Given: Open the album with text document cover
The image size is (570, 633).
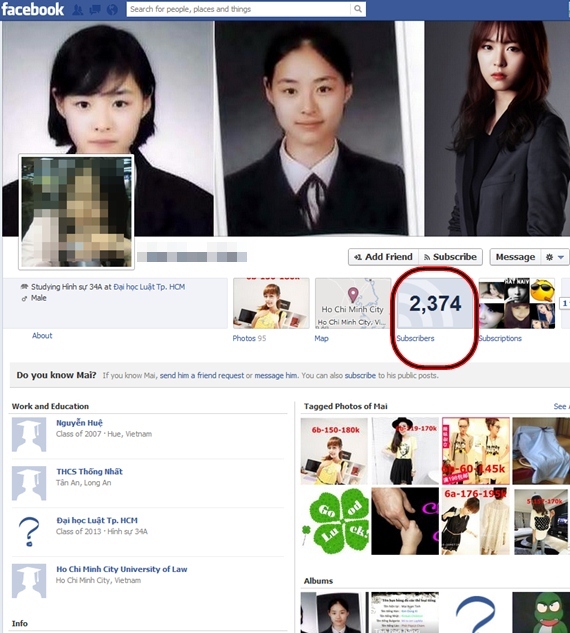Looking at the screenshot, I should click(x=405, y=612).
